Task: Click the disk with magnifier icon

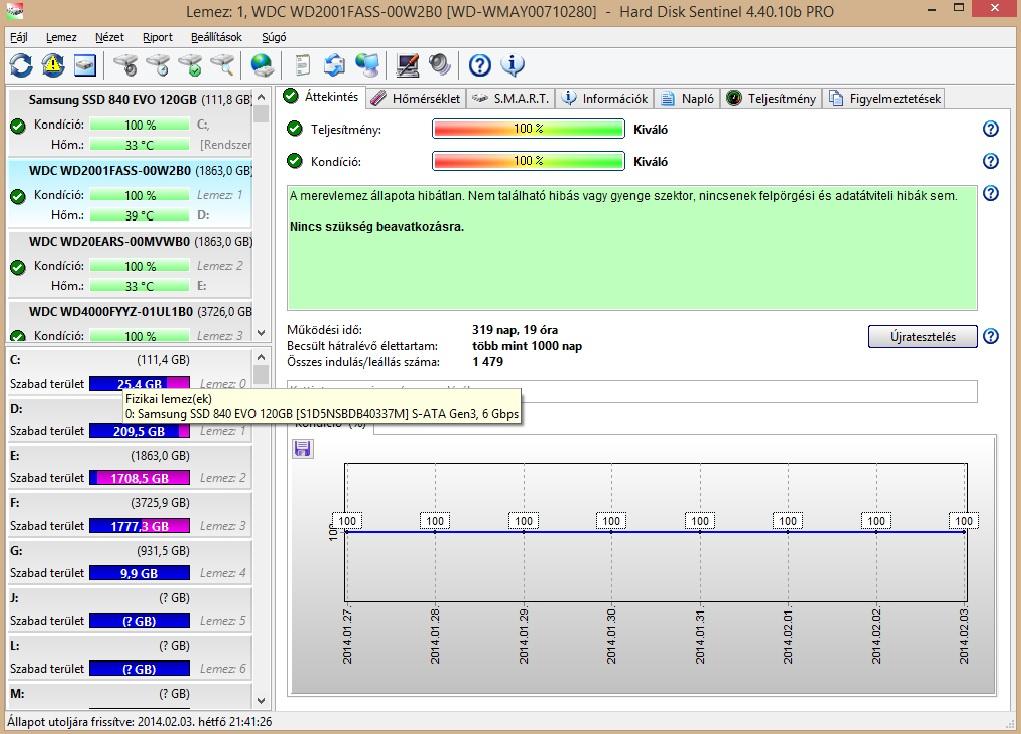Action: [222, 65]
